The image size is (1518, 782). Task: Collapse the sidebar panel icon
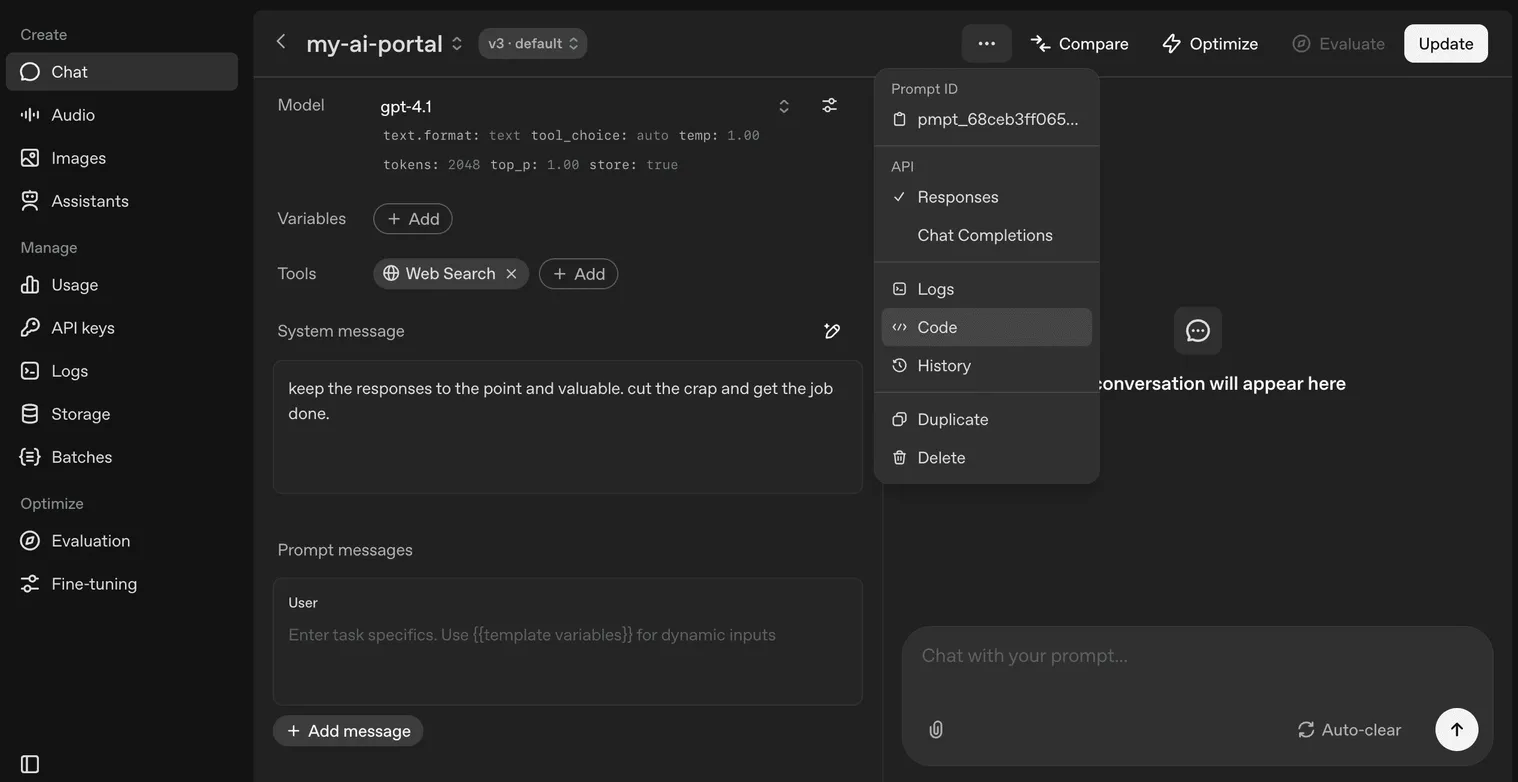[x=30, y=764]
